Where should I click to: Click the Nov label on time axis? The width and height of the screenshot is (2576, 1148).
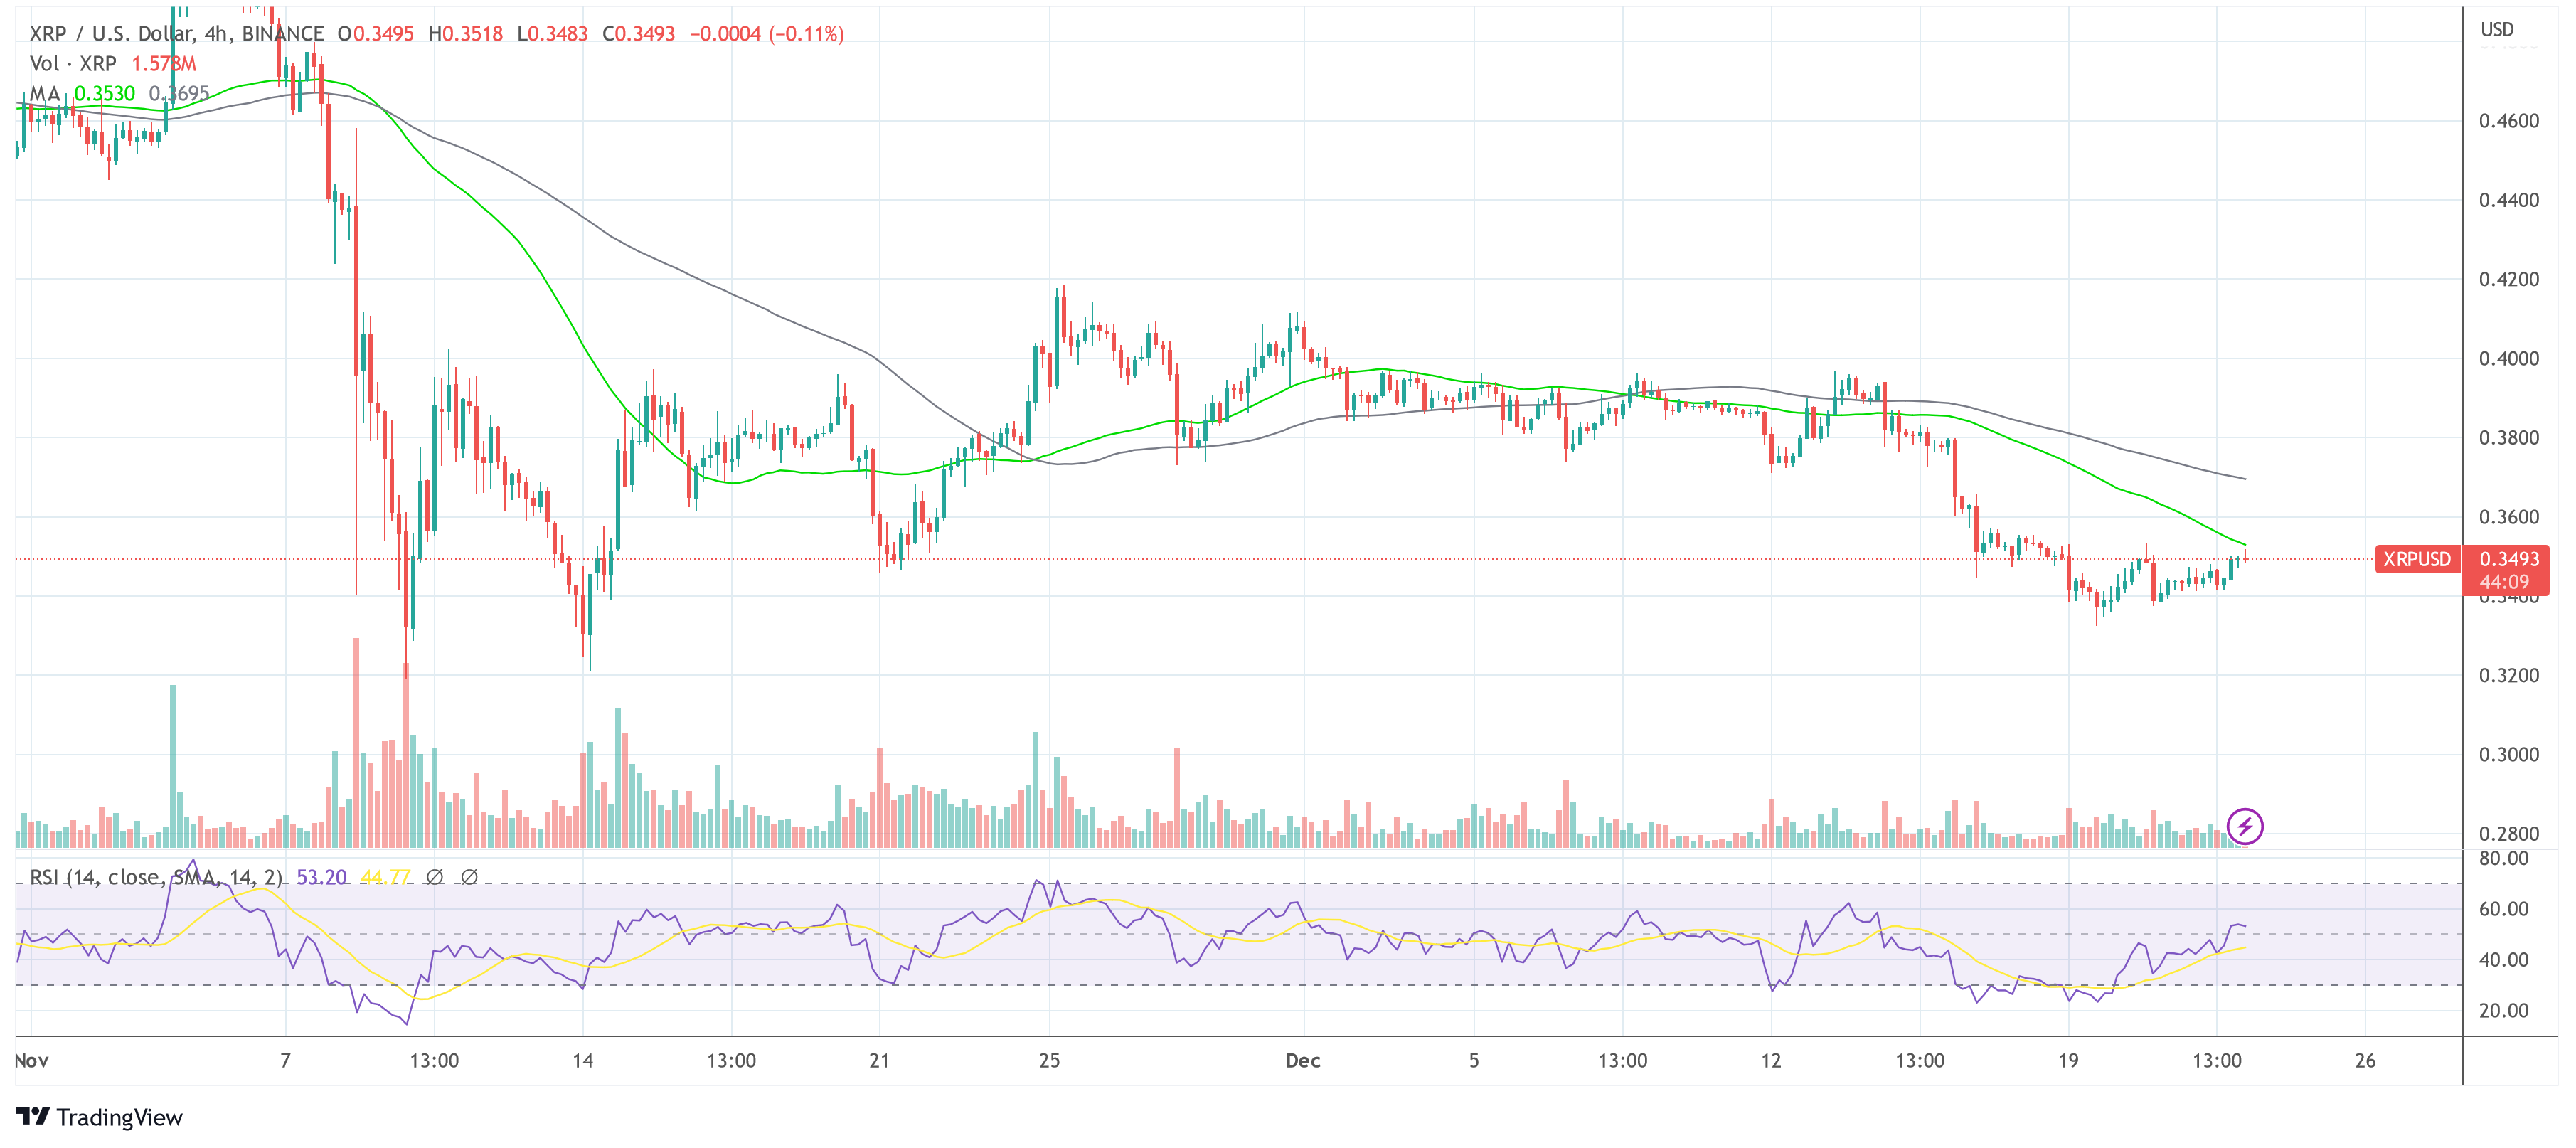(32, 1060)
